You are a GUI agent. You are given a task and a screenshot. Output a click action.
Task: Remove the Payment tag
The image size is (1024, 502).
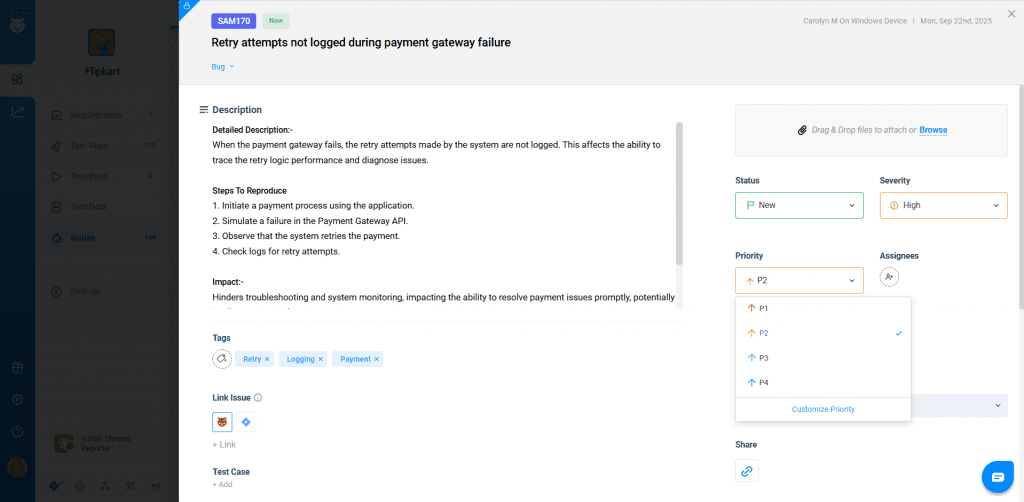tap(376, 358)
